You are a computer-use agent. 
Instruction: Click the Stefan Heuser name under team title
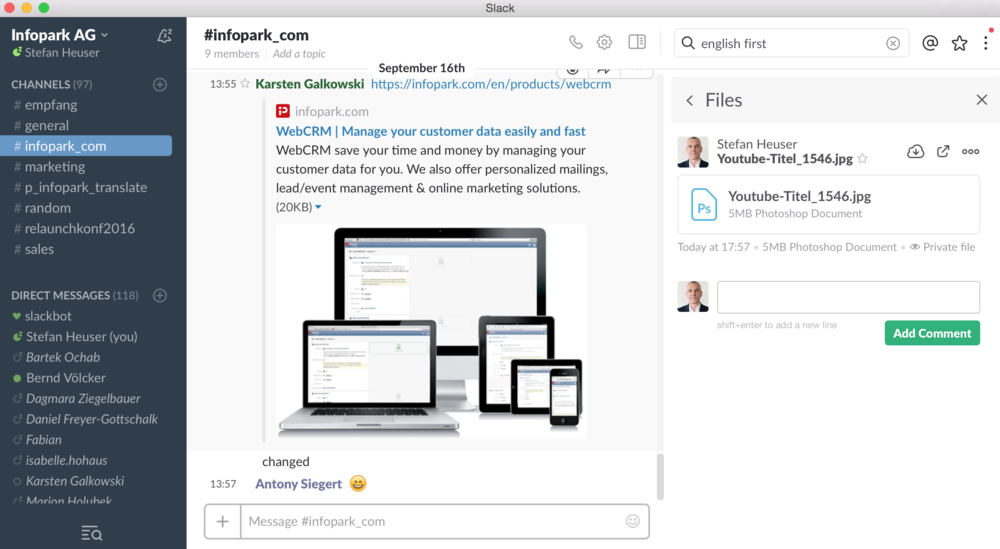pos(62,52)
